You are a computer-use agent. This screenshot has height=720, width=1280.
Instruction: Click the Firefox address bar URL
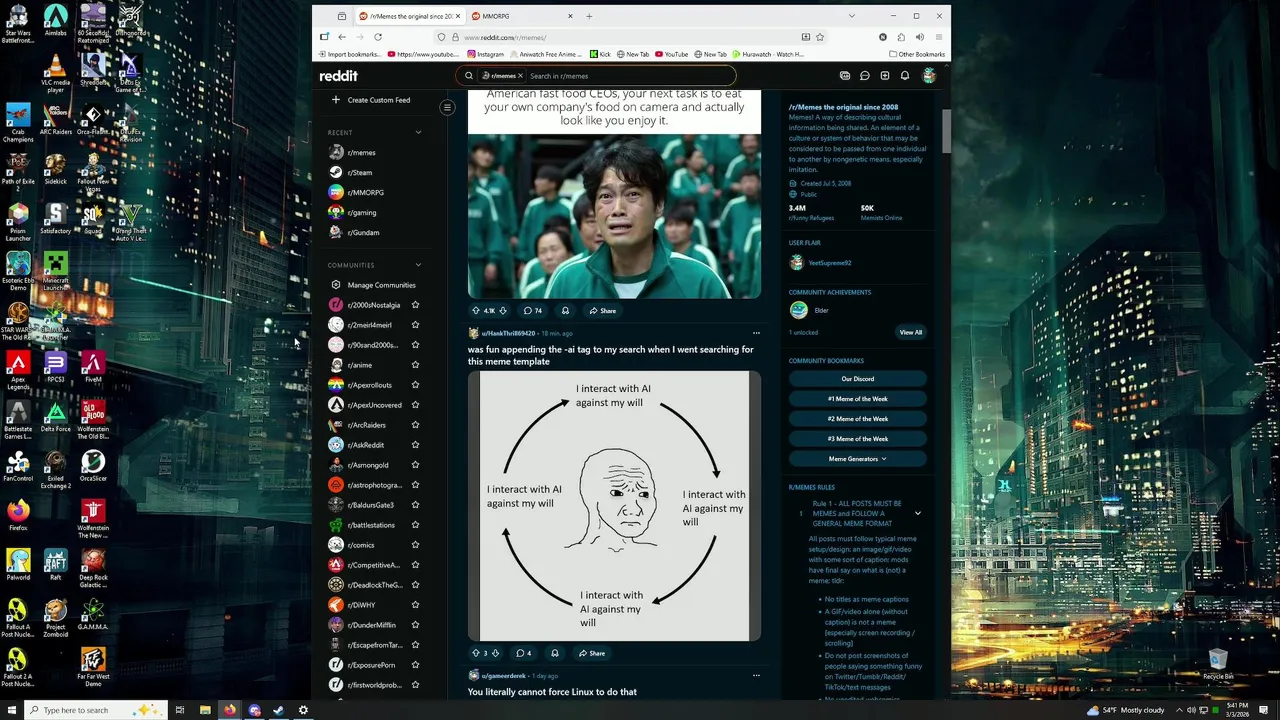(505, 37)
